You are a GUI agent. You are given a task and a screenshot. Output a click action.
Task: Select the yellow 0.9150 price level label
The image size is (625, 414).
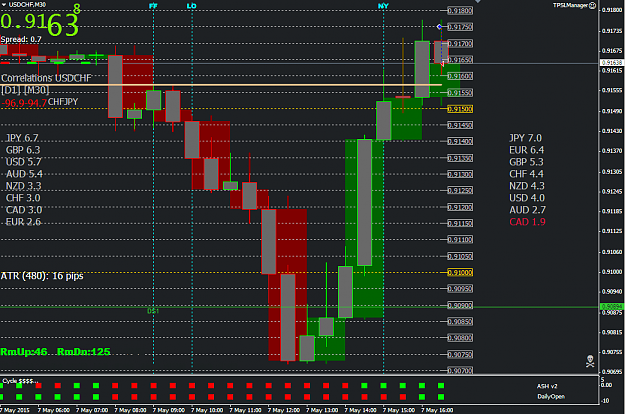pos(460,109)
